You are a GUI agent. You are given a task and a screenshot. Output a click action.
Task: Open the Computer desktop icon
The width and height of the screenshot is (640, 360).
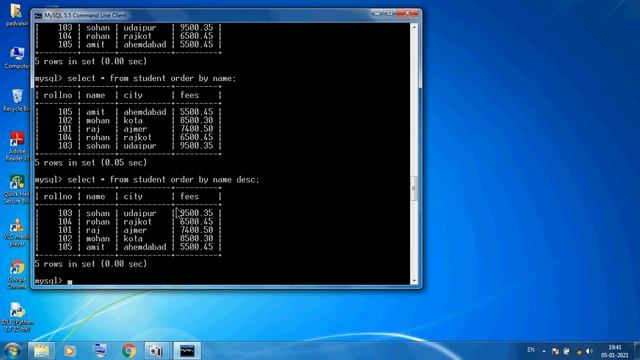[17, 58]
